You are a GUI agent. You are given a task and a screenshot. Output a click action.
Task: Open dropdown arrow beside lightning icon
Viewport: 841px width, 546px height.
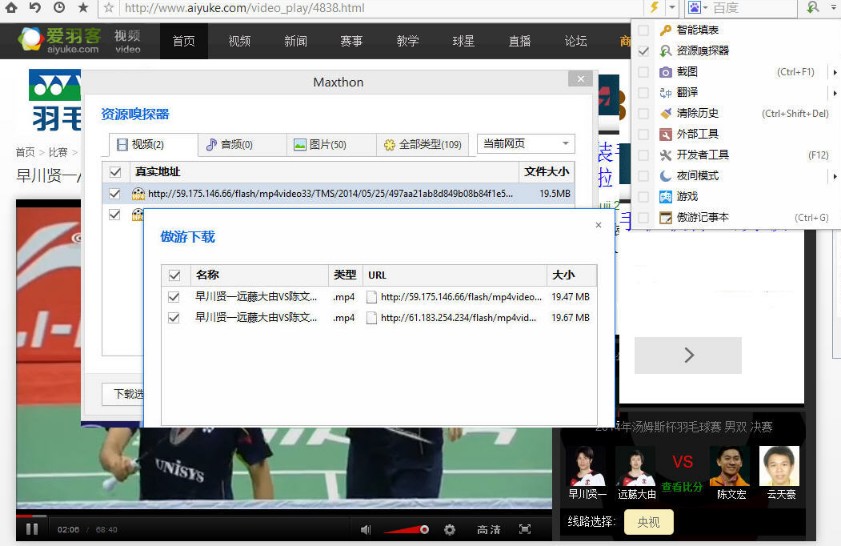tap(672, 8)
